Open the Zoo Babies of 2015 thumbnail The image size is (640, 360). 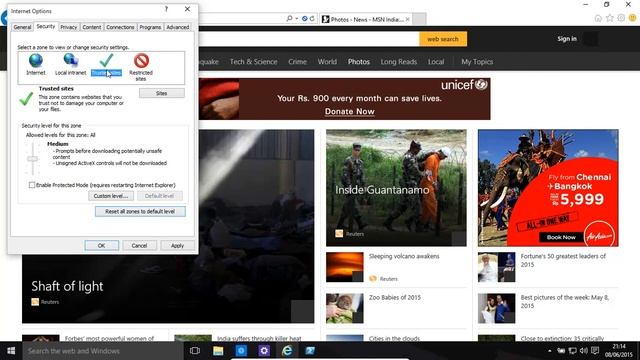click(344, 308)
